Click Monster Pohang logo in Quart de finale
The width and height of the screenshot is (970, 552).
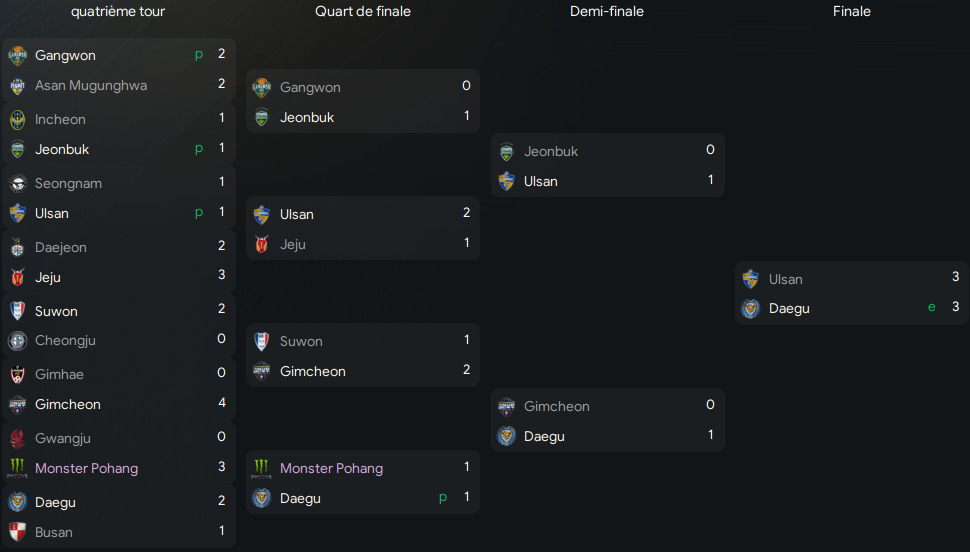click(x=262, y=469)
